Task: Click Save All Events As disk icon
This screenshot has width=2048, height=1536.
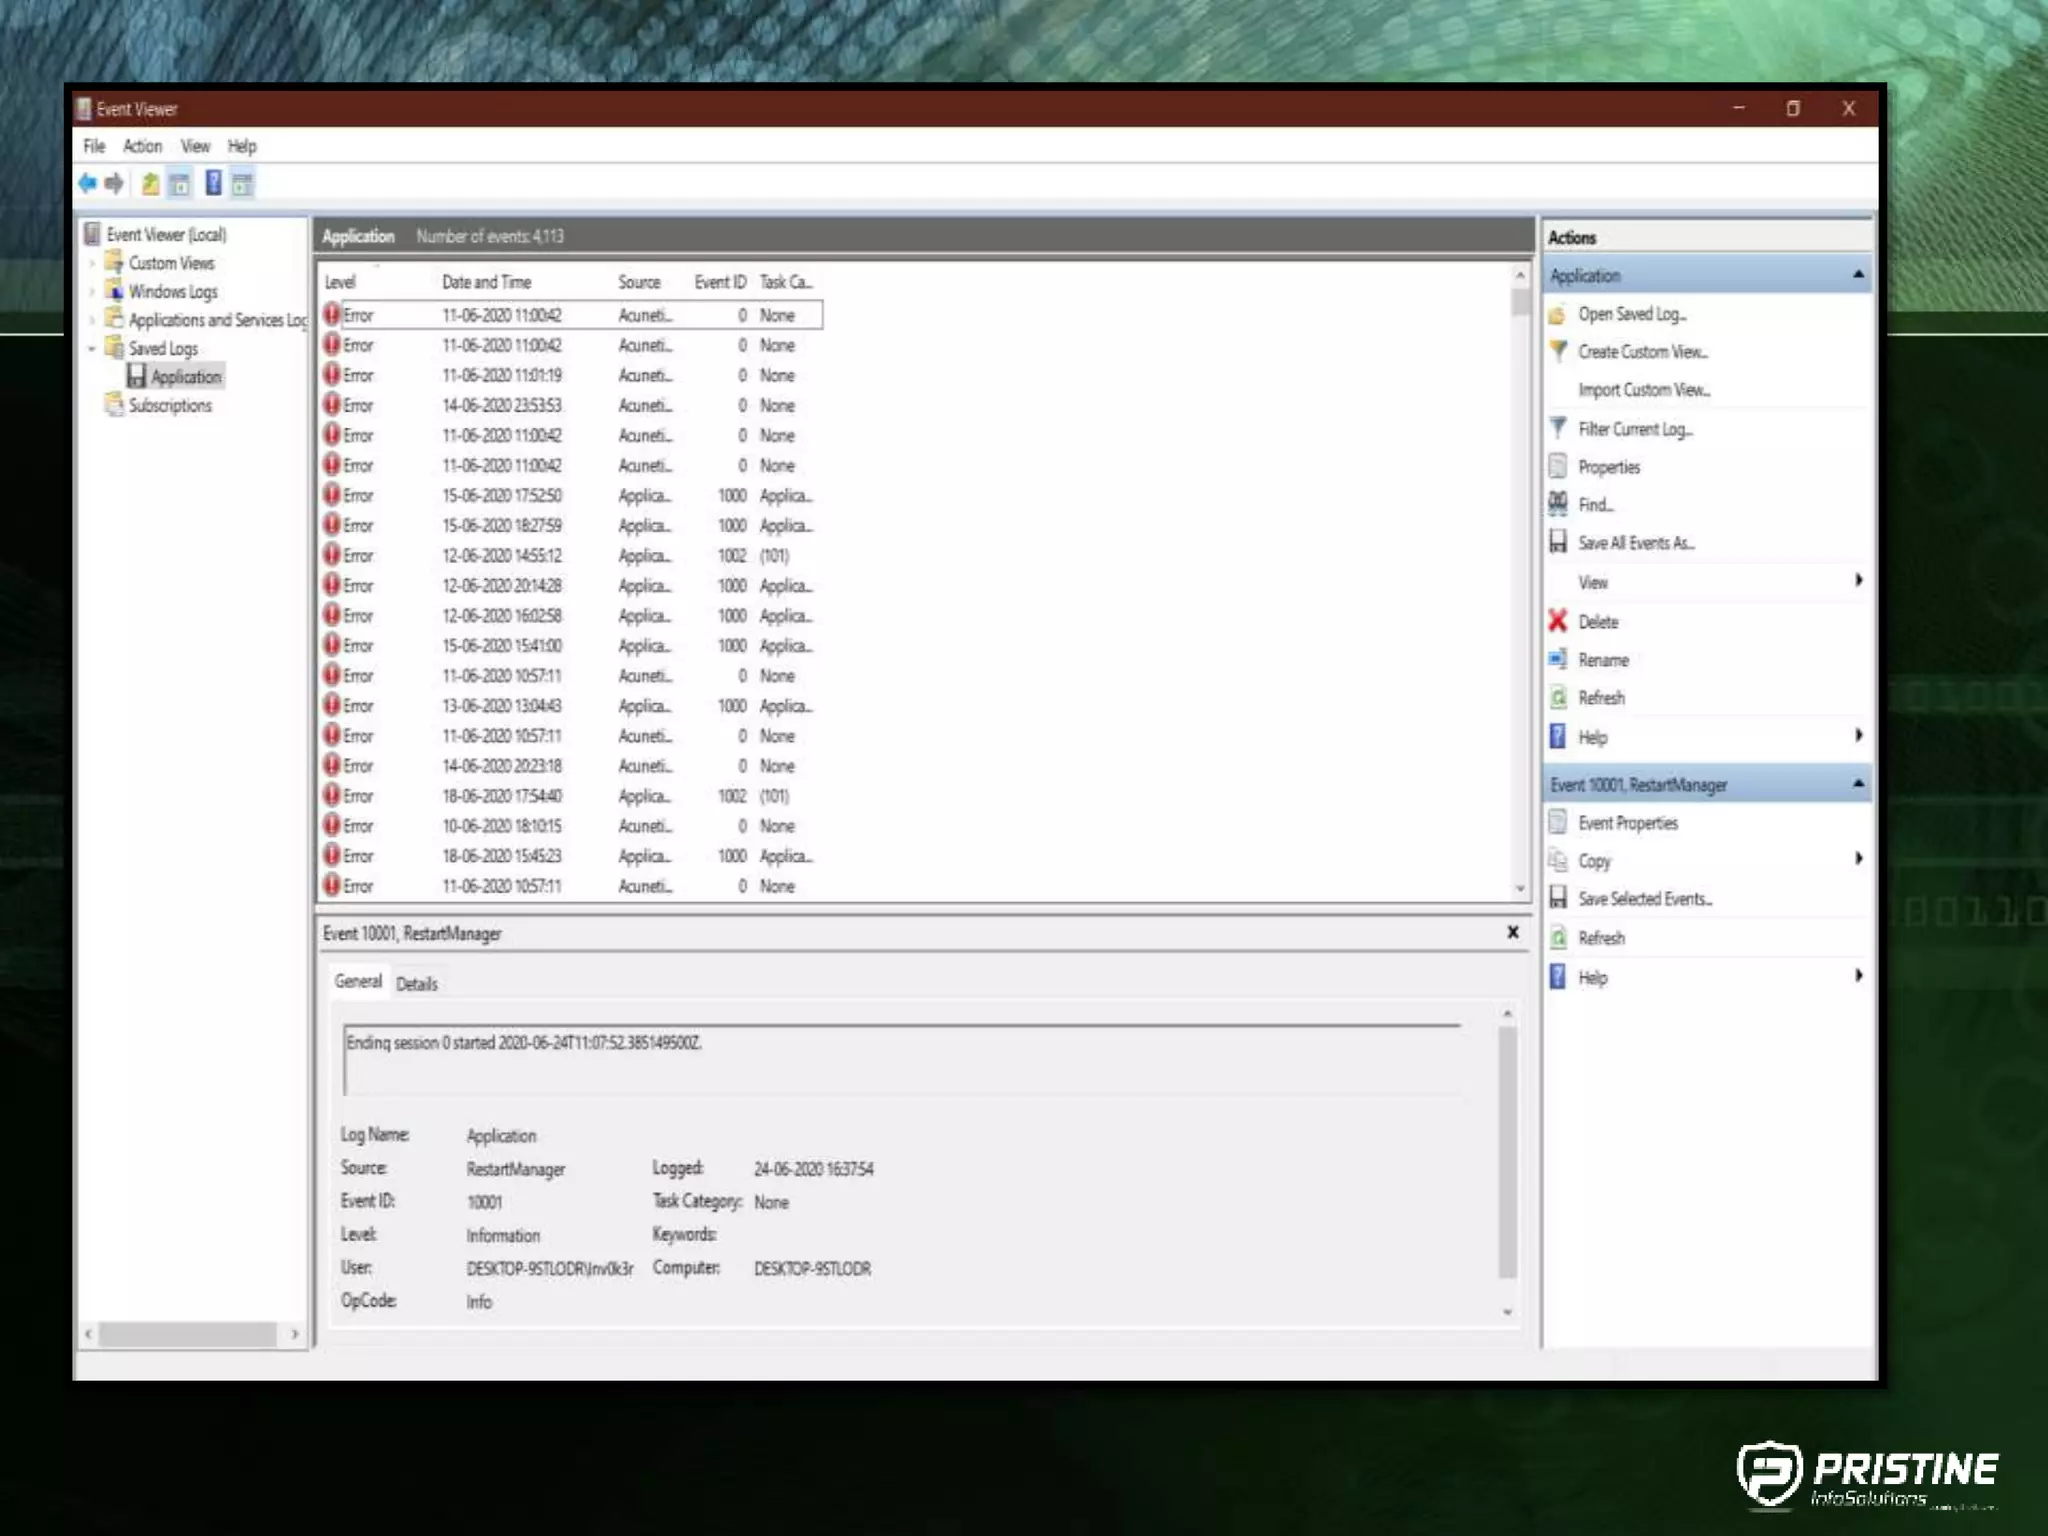Action: (x=1558, y=542)
